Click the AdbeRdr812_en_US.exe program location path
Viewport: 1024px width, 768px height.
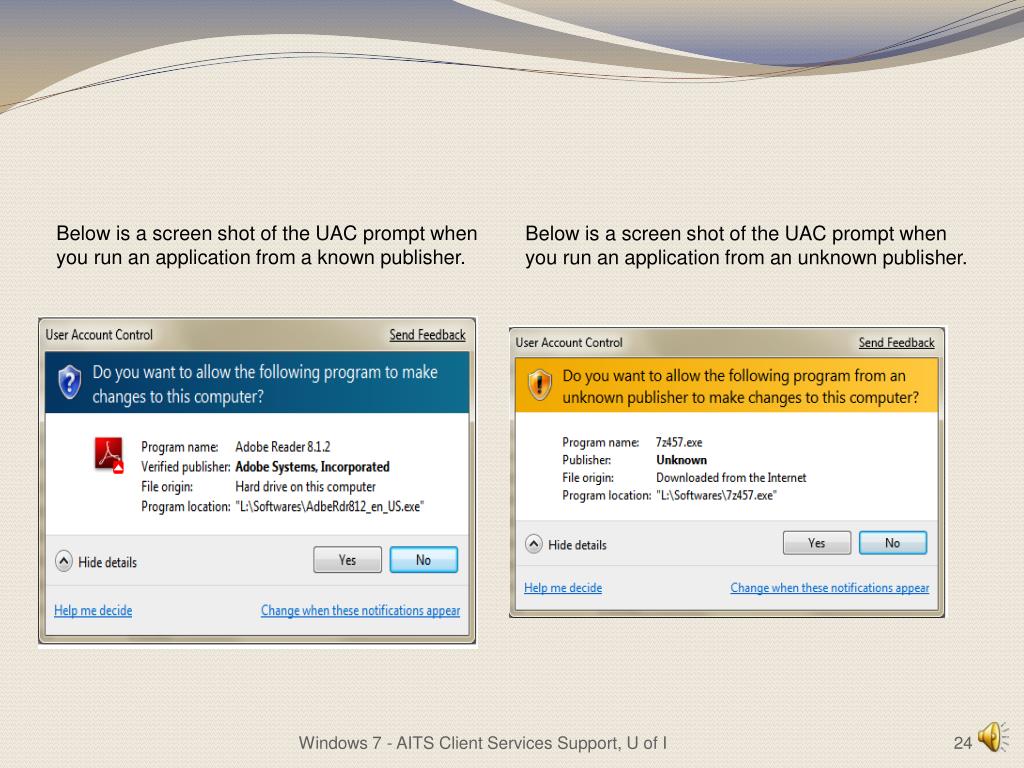[x=329, y=507]
